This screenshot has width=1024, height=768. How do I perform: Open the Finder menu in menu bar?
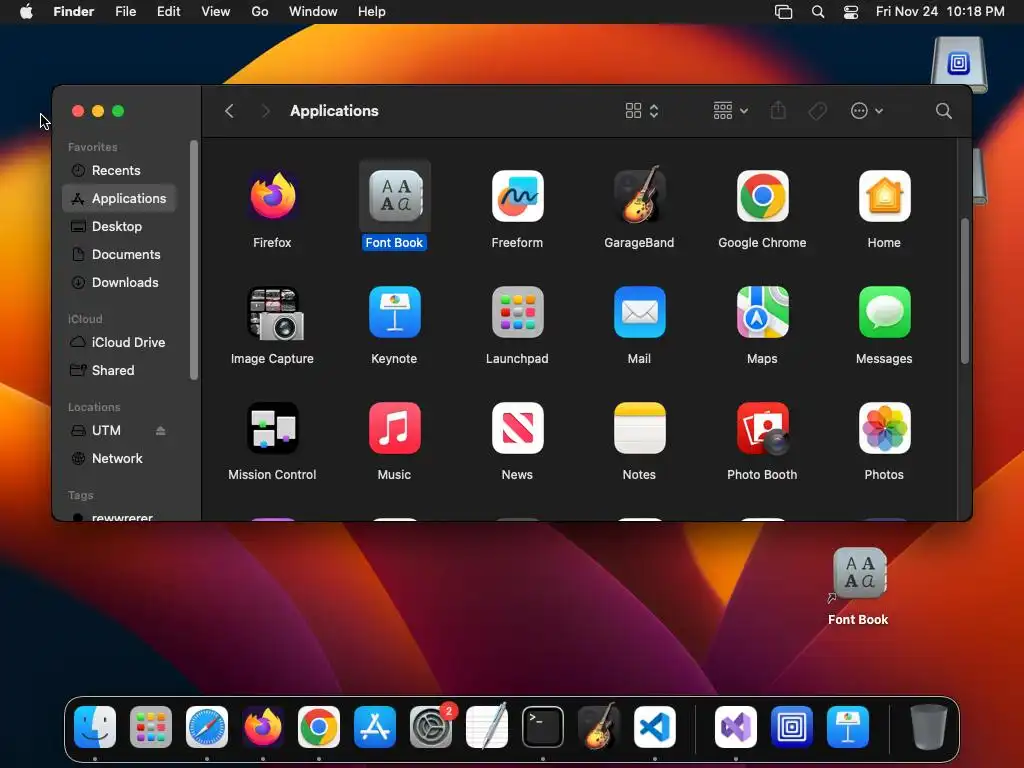pyautogui.click(x=74, y=12)
